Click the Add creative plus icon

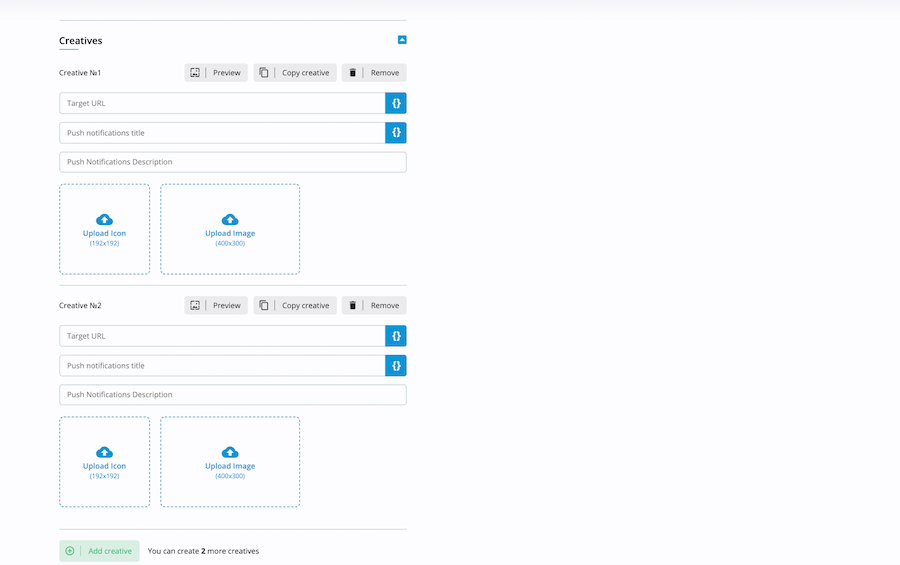[x=69, y=551]
